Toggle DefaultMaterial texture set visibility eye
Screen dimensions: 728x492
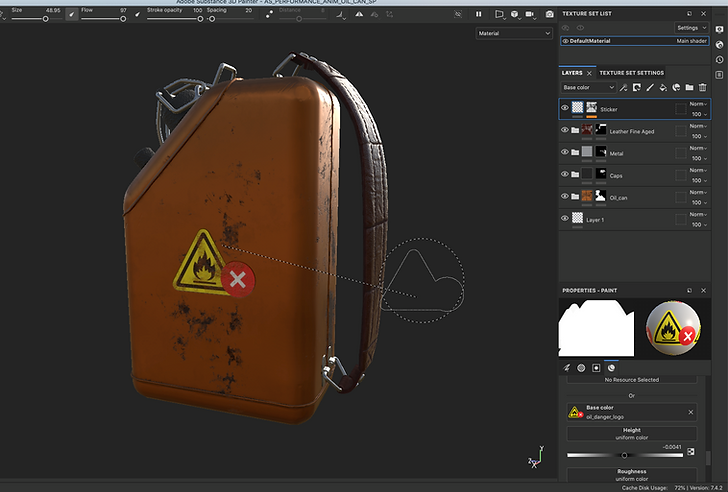tap(565, 41)
